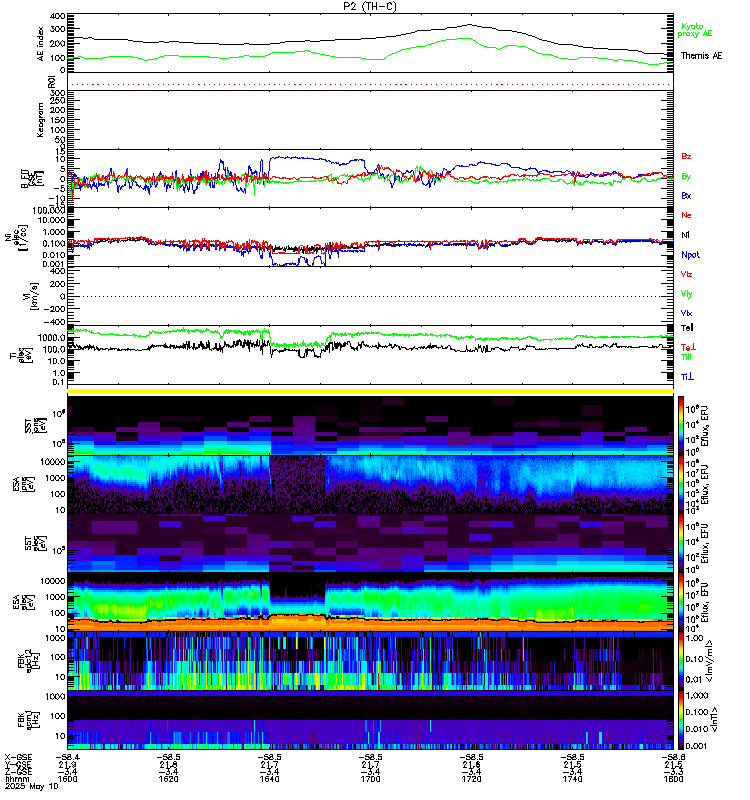Screen dimensions: 750x800
Task: Click the red Te perpendicular legend label
Action: point(688,347)
